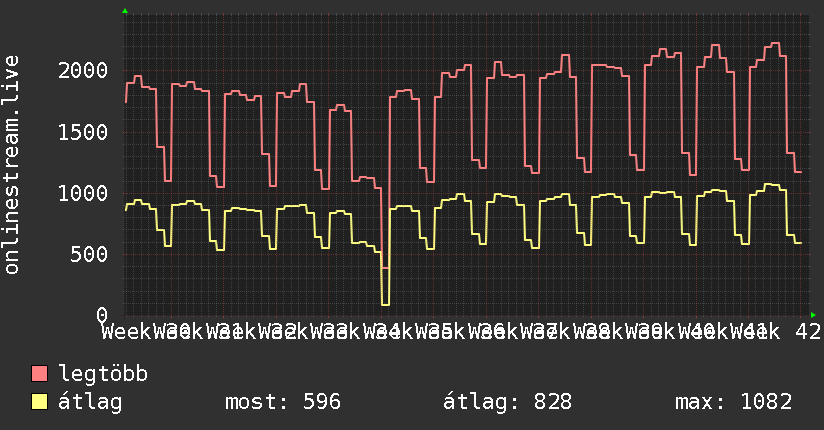
Task: Select the 'max: 1082' statistic
Action: (x=734, y=402)
